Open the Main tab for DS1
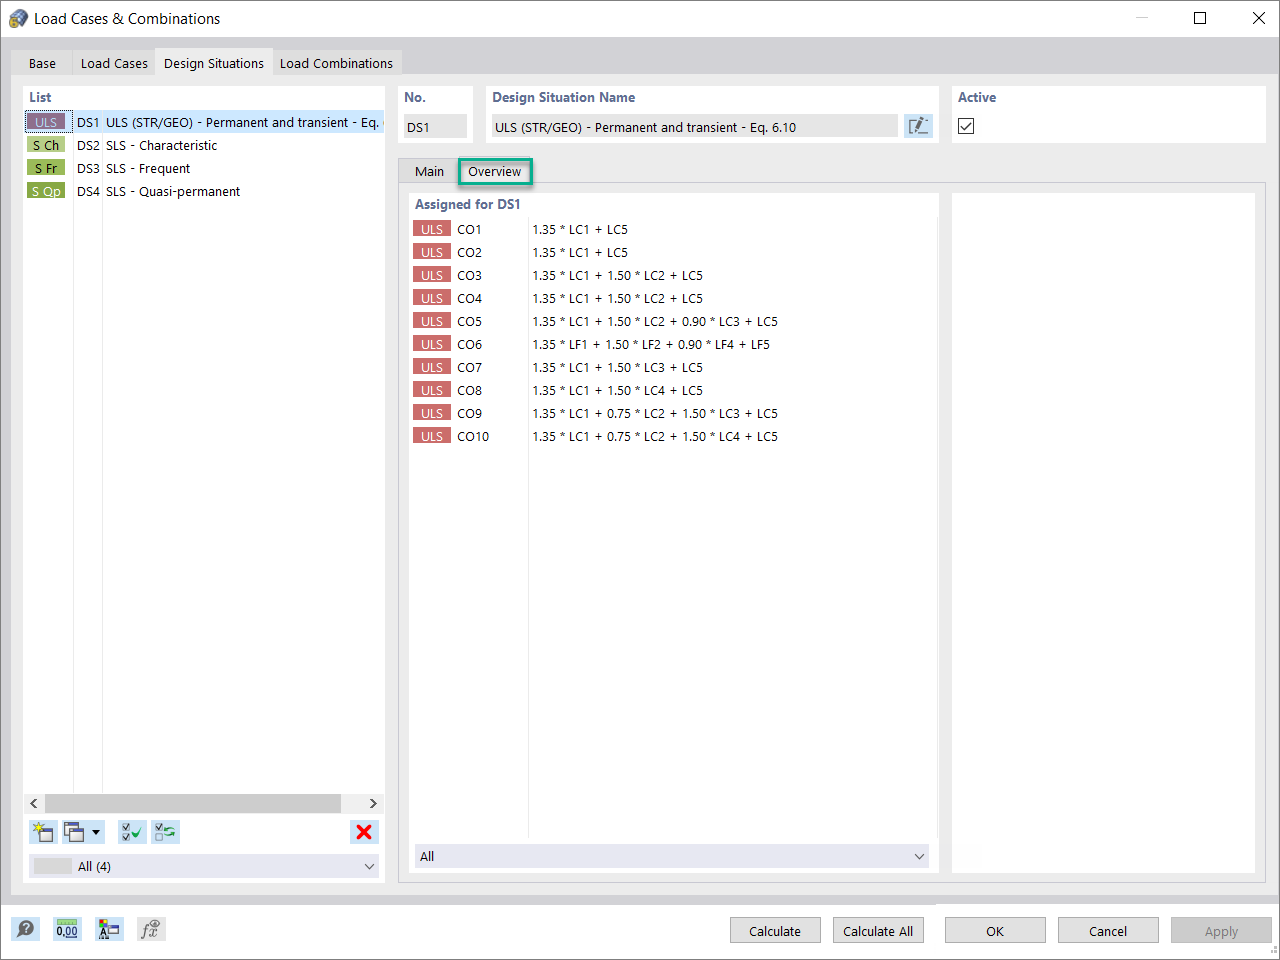This screenshot has height=960, width=1280. pos(429,171)
